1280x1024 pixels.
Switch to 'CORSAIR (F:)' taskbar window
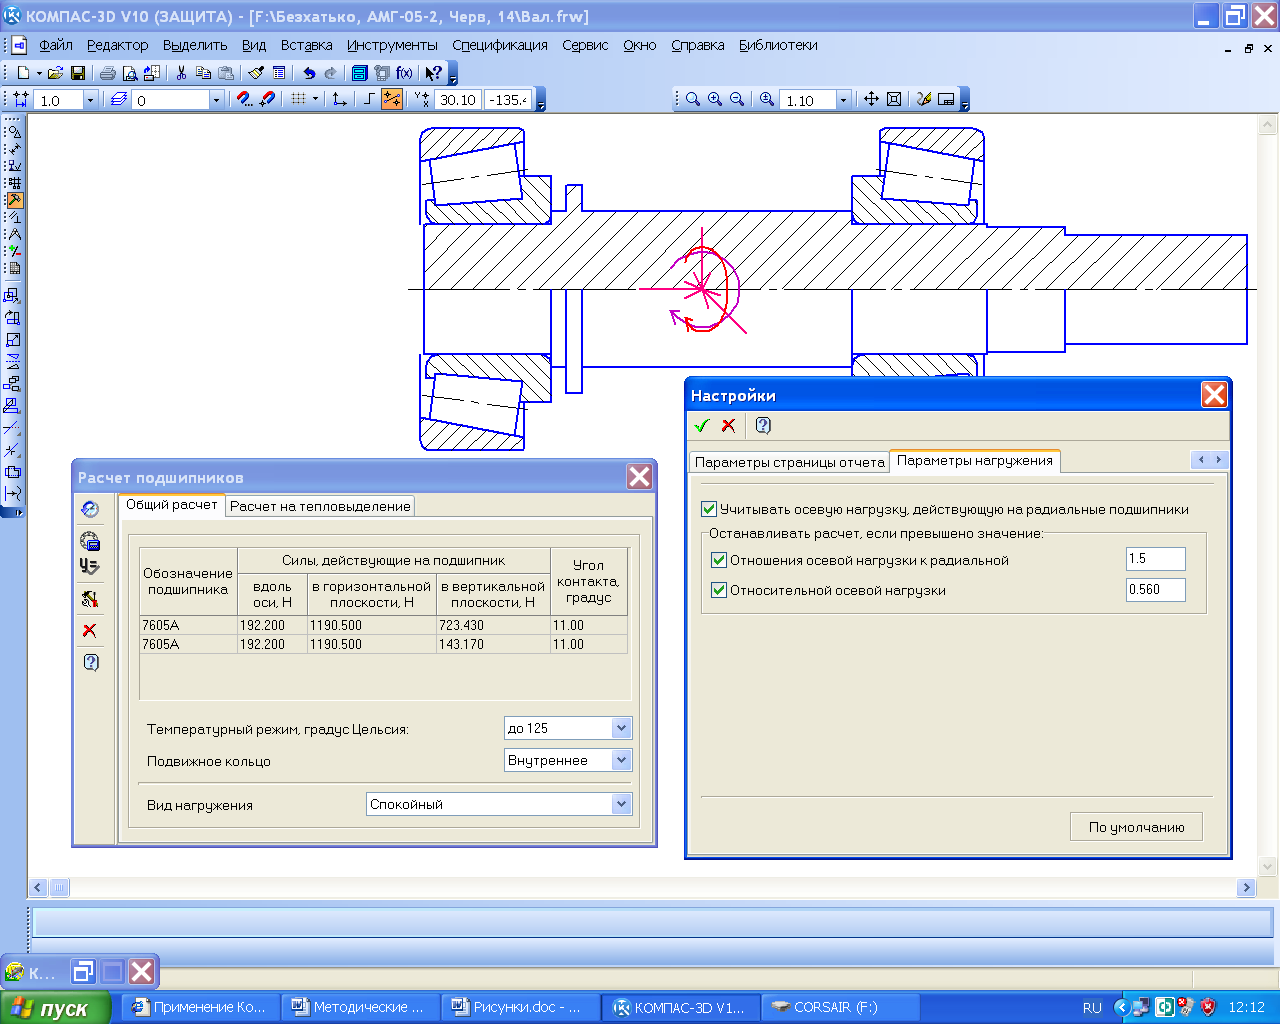pyautogui.click(x=840, y=1007)
